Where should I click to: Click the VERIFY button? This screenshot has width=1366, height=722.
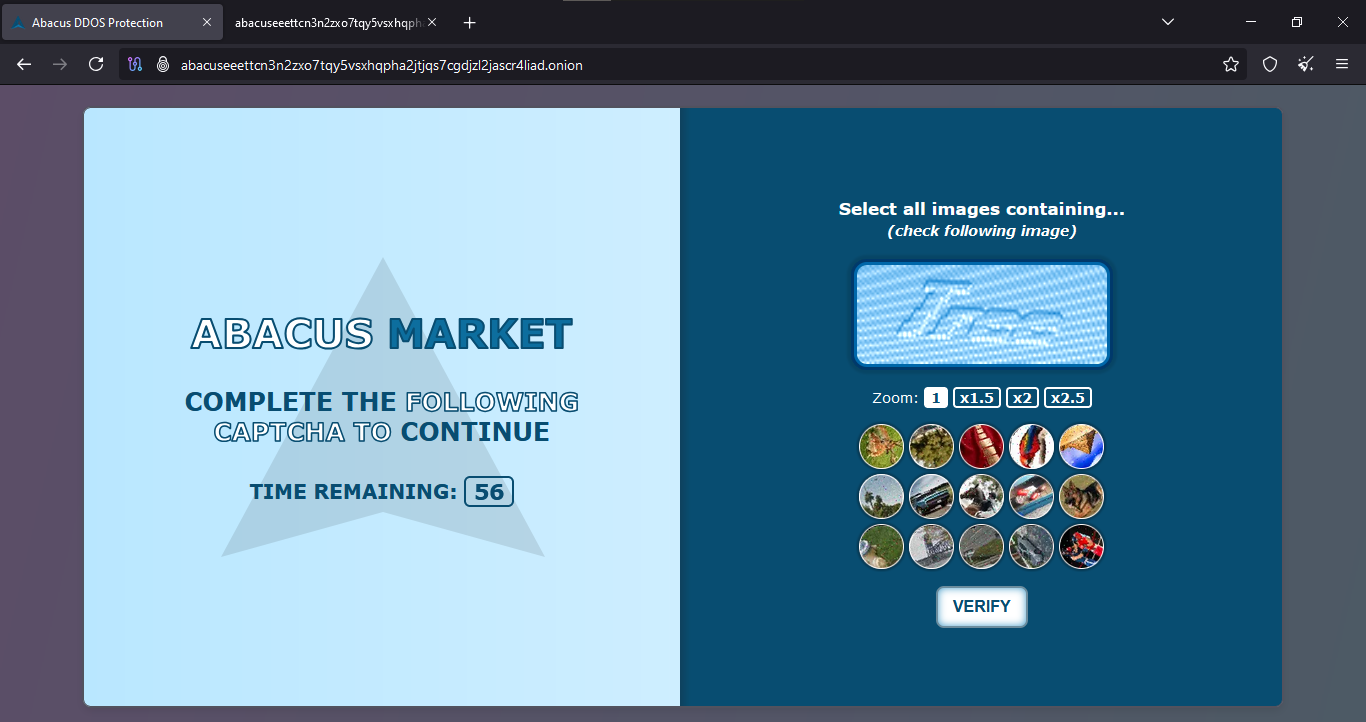pyautogui.click(x=981, y=606)
